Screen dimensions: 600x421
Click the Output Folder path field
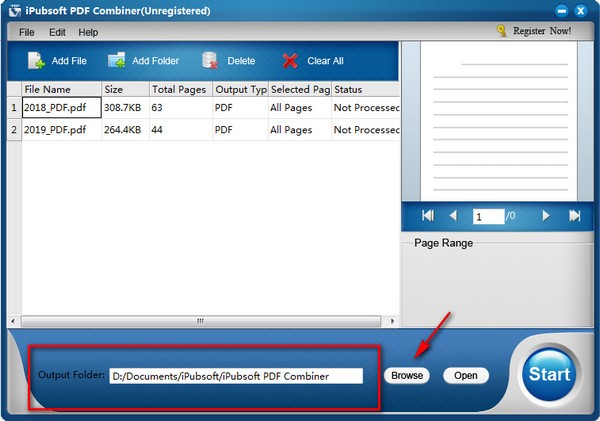pos(236,376)
